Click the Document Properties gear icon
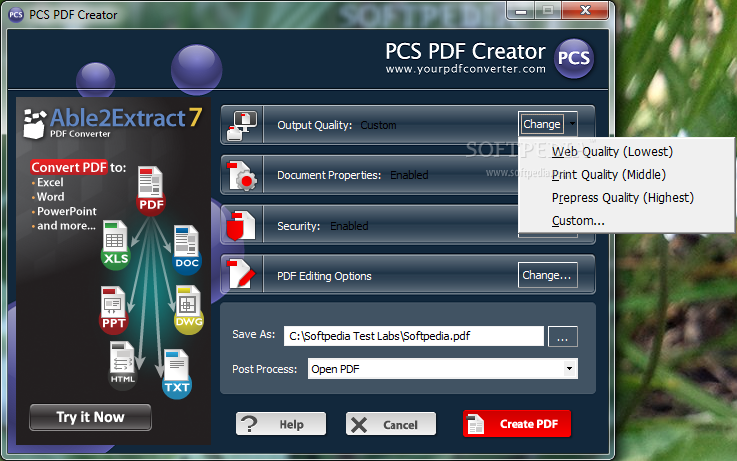This screenshot has width=737, height=461. pyautogui.click(x=242, y=175)
